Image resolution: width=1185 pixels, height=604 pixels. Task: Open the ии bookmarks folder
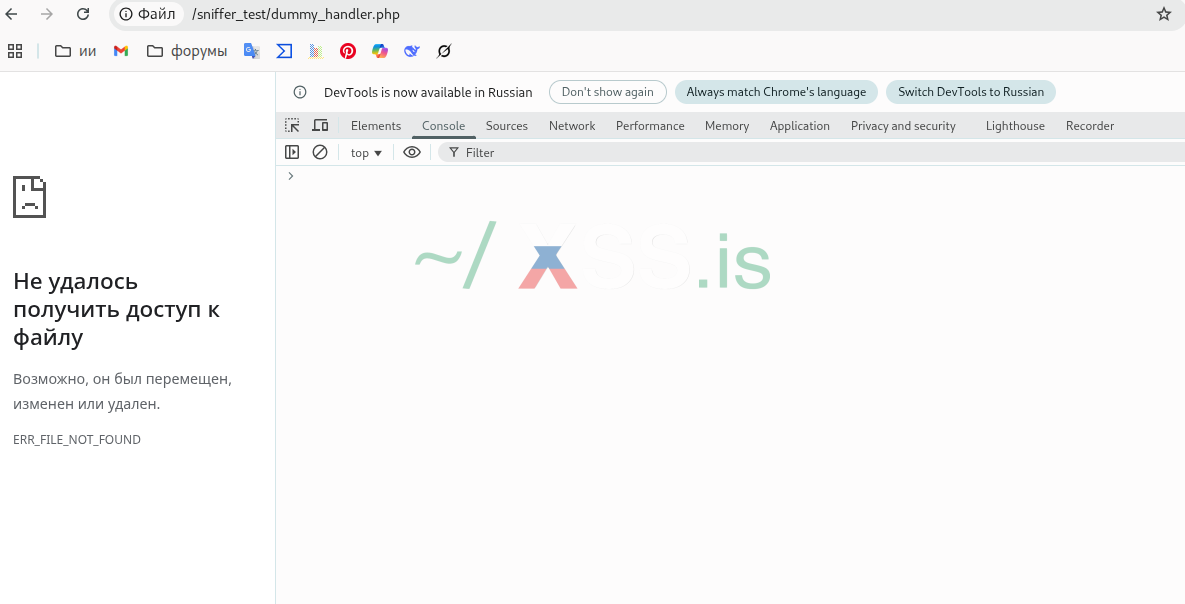tap(76, 51)
